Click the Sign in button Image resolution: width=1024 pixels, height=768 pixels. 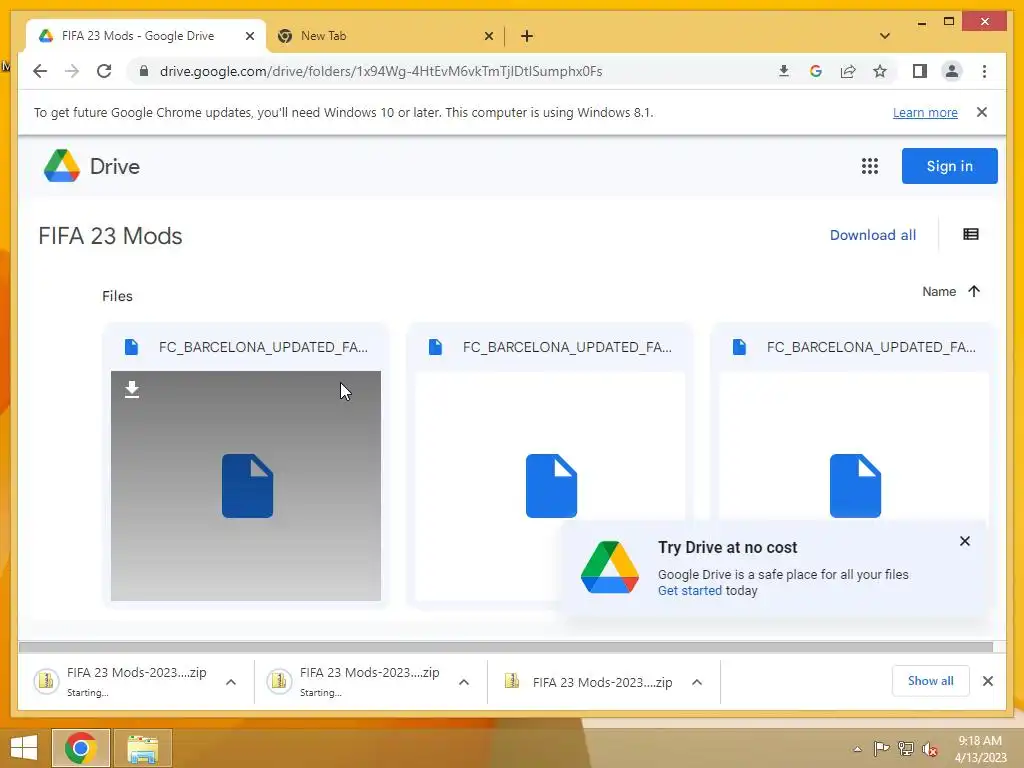(950, 166)
